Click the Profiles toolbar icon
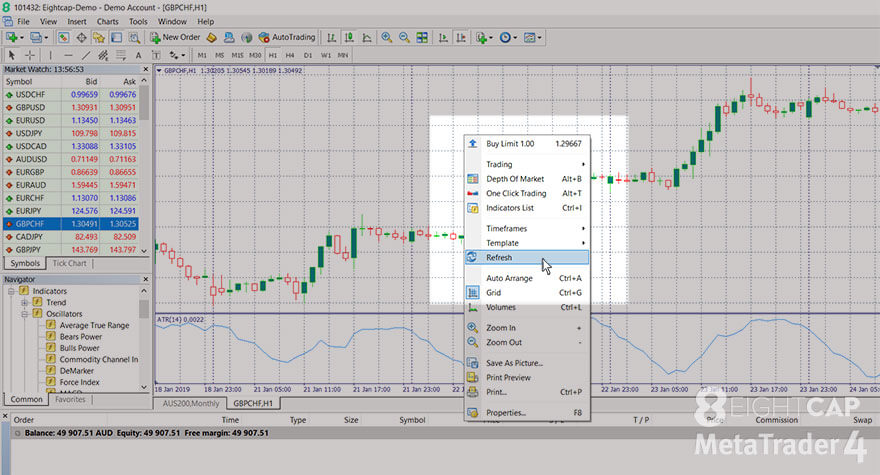 coord(35,38)
